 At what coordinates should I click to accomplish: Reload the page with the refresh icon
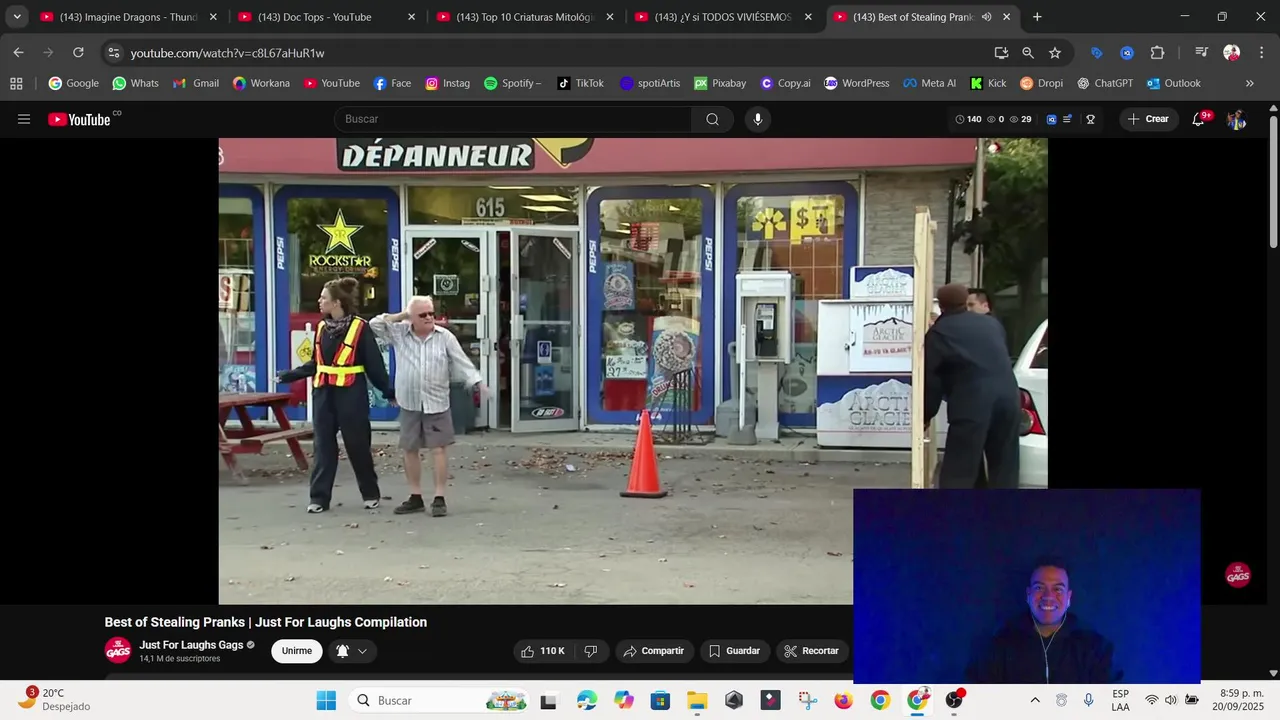pyautogui.click(x=78, y=52)
